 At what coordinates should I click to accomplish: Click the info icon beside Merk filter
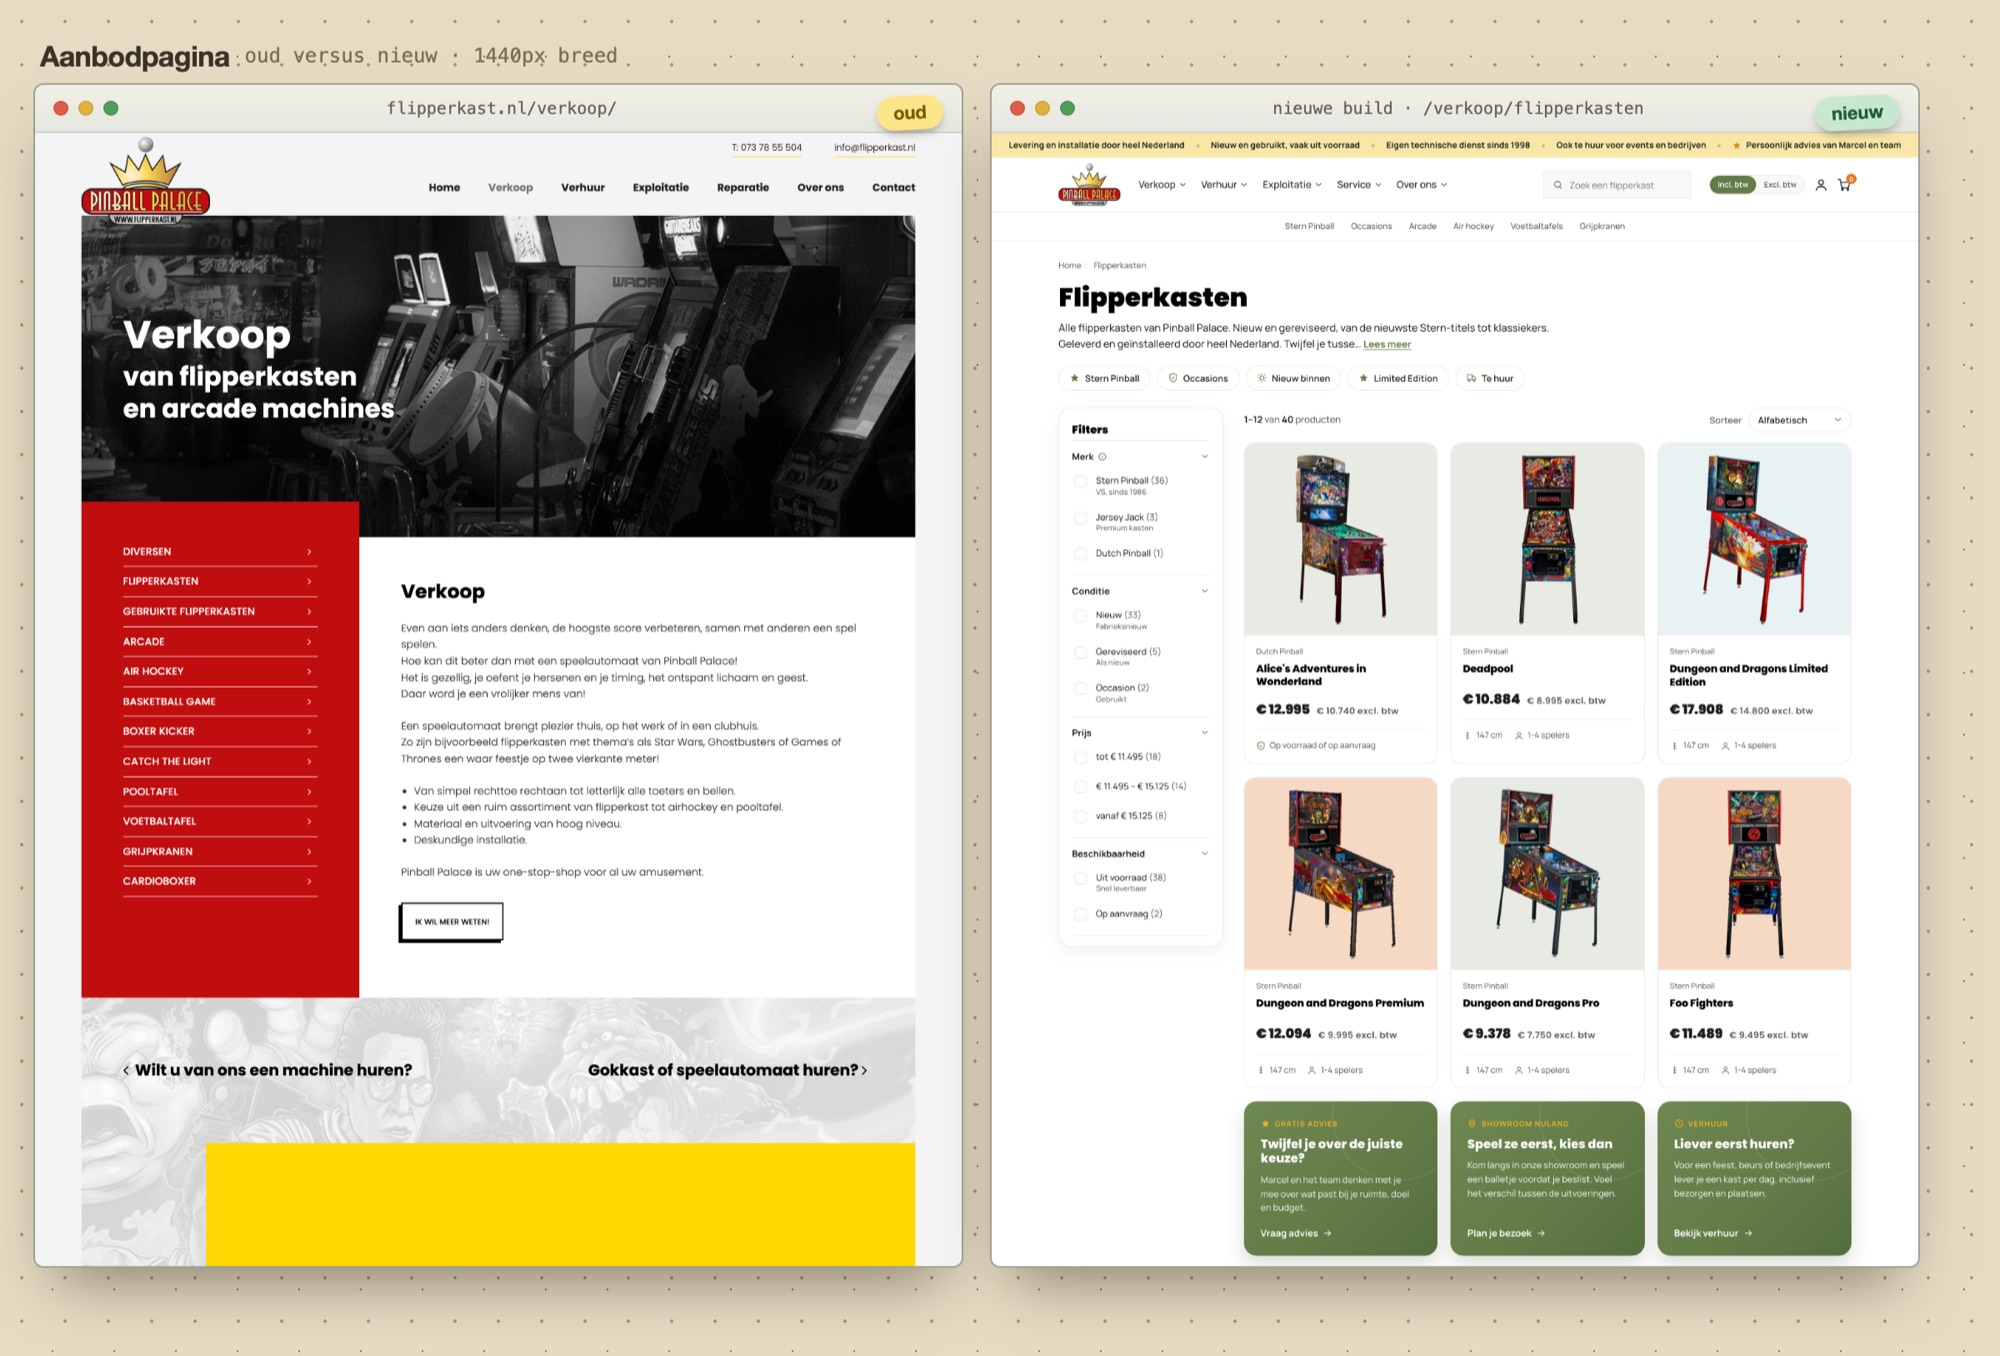(1103, 457)
